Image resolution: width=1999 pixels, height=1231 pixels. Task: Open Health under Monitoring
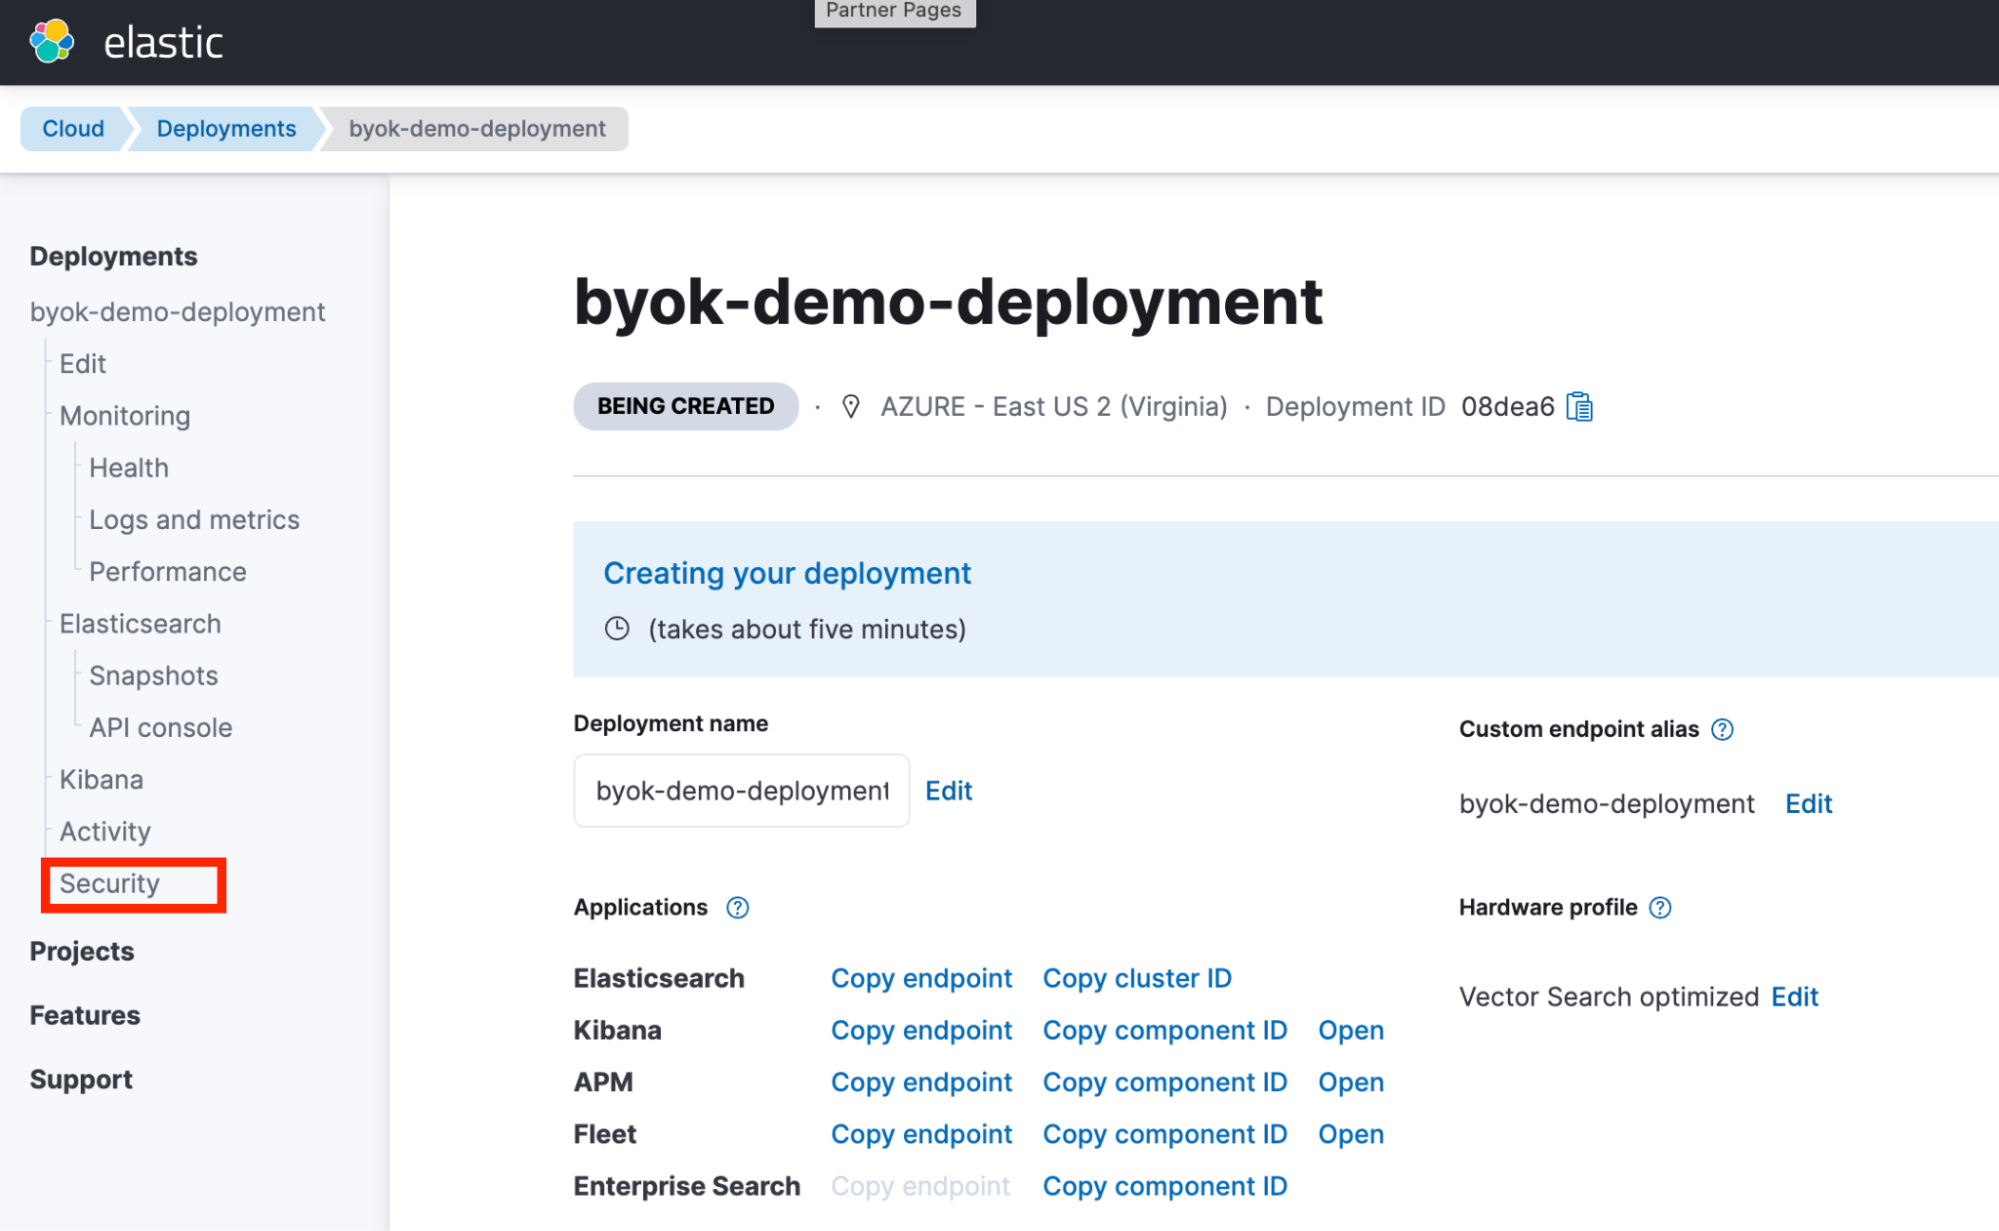[x=128, y=468]
